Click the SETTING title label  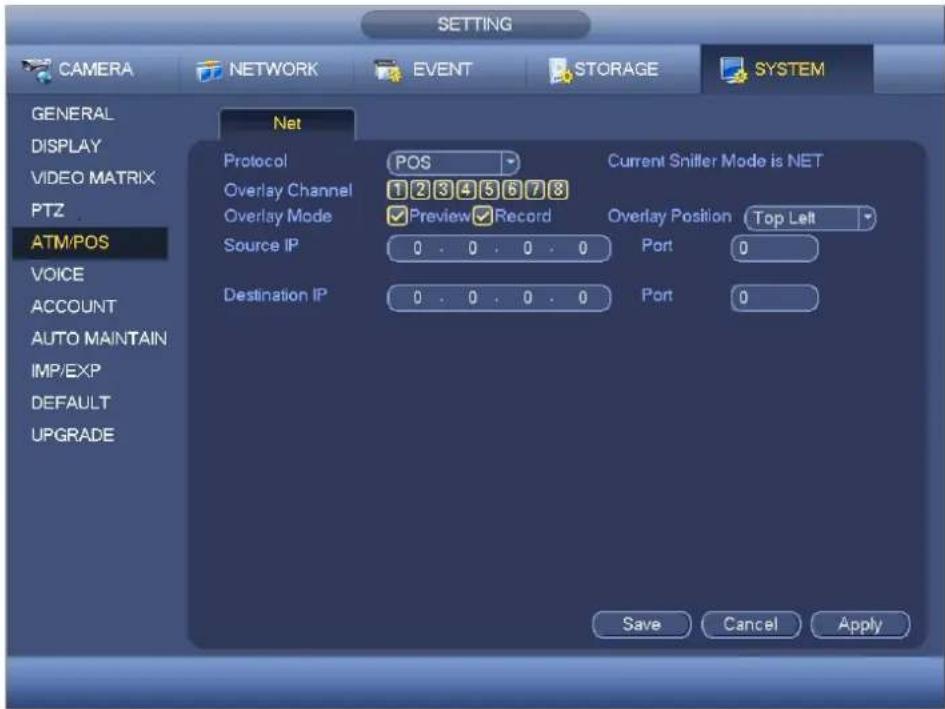click(x=475, y=24)
